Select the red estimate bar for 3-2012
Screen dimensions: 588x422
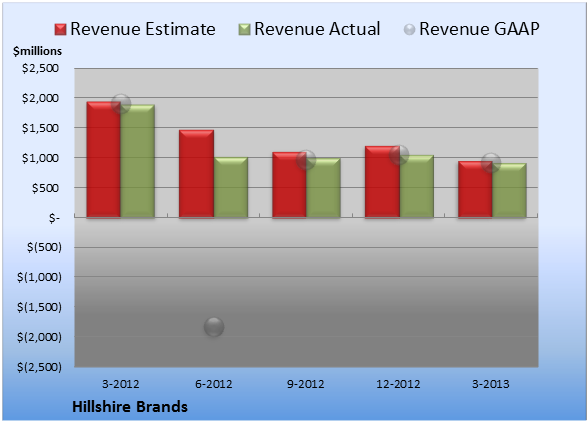tap(104, 159)
